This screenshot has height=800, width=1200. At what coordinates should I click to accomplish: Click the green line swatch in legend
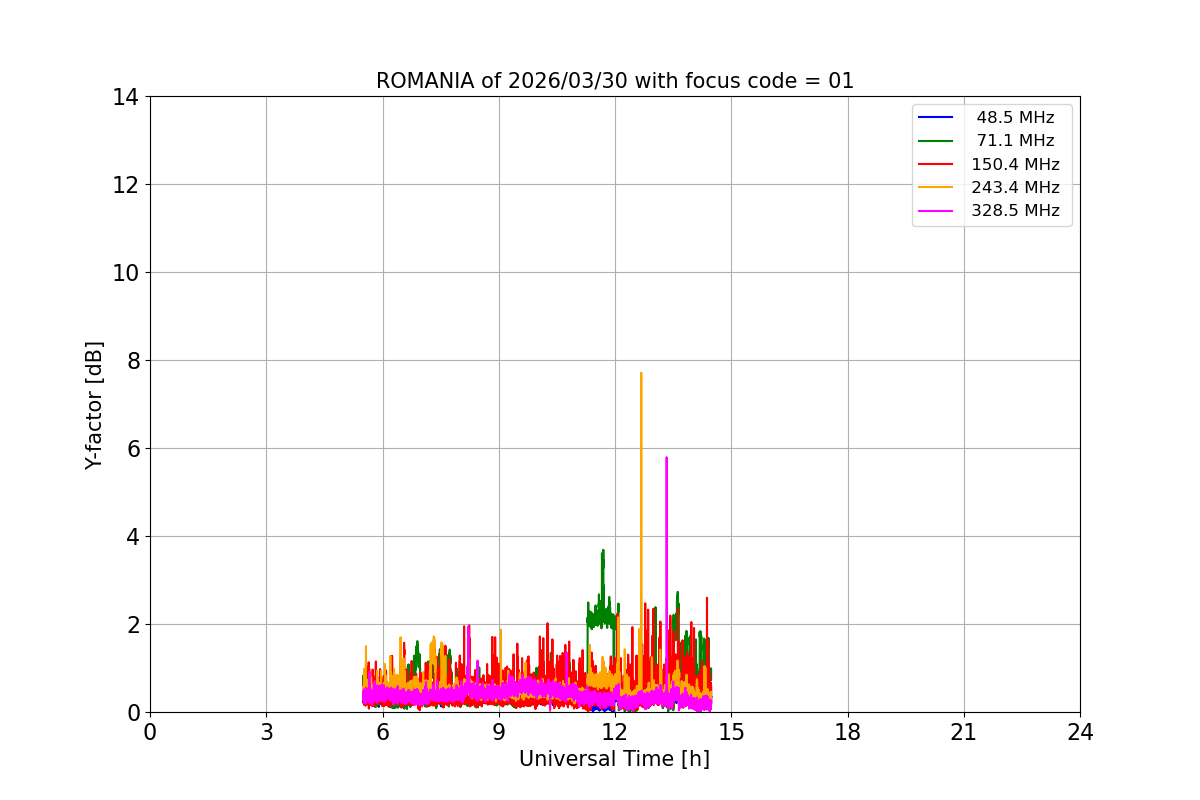tap(936, 141)
